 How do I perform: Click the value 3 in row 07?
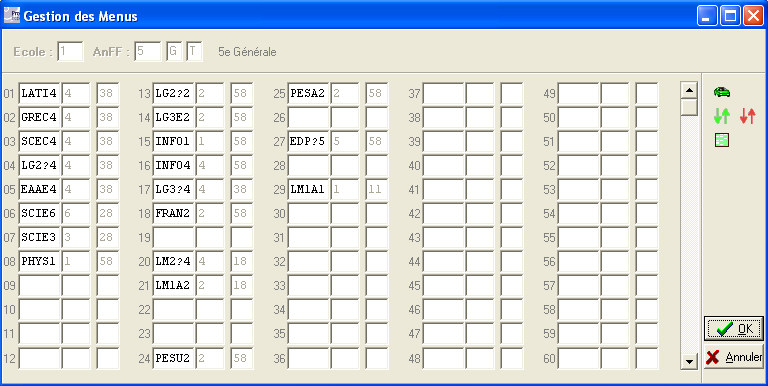coord(76,238)
